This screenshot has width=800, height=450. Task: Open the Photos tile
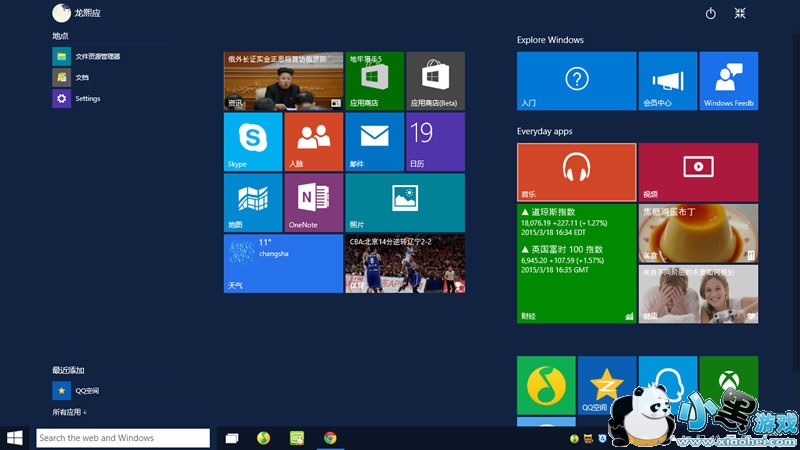tap(404, 202)
